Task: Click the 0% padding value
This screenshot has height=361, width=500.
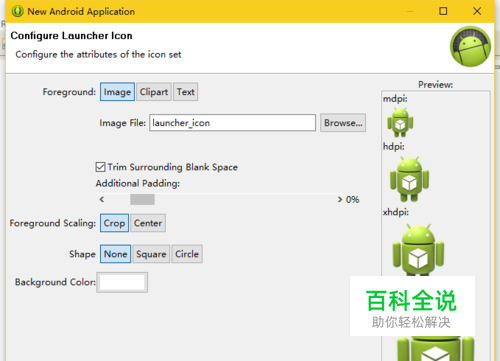Action: (x=352, y=200)
